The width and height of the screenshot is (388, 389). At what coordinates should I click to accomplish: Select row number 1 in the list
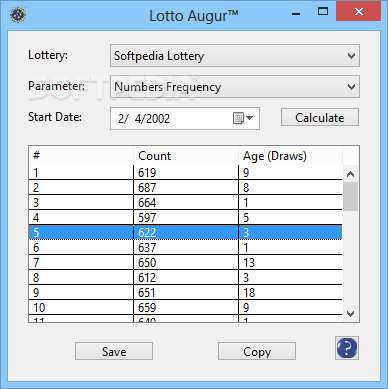(186, 173)
